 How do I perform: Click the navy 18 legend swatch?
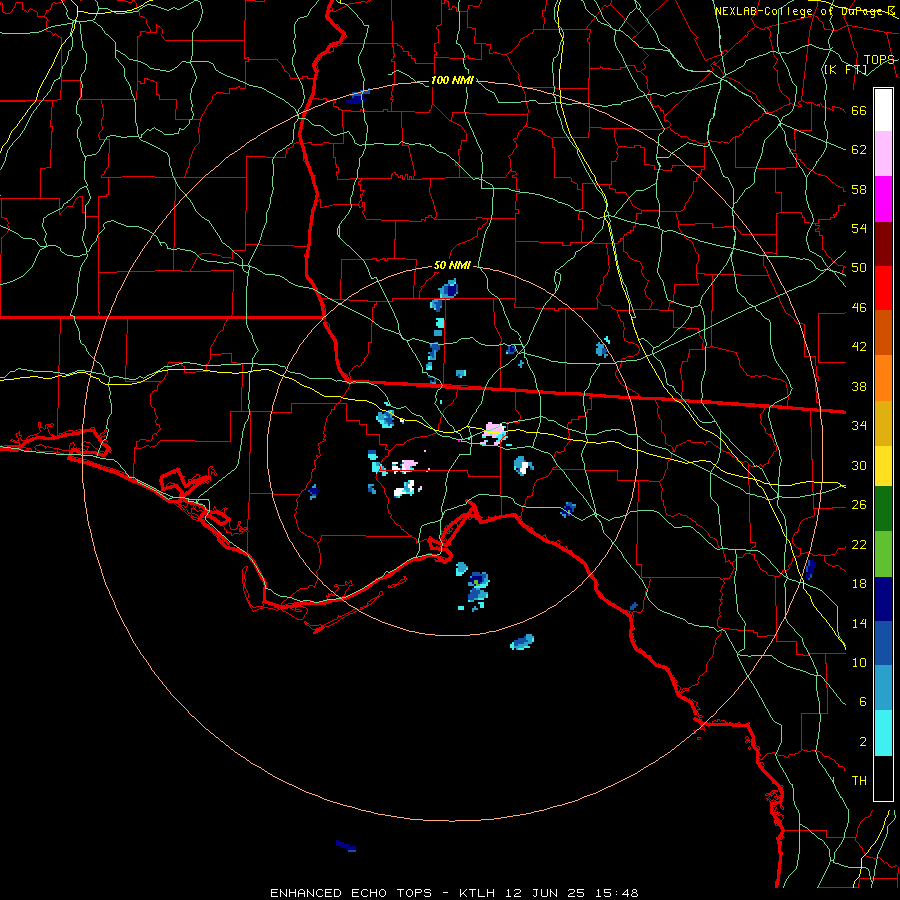coord(883,599)
